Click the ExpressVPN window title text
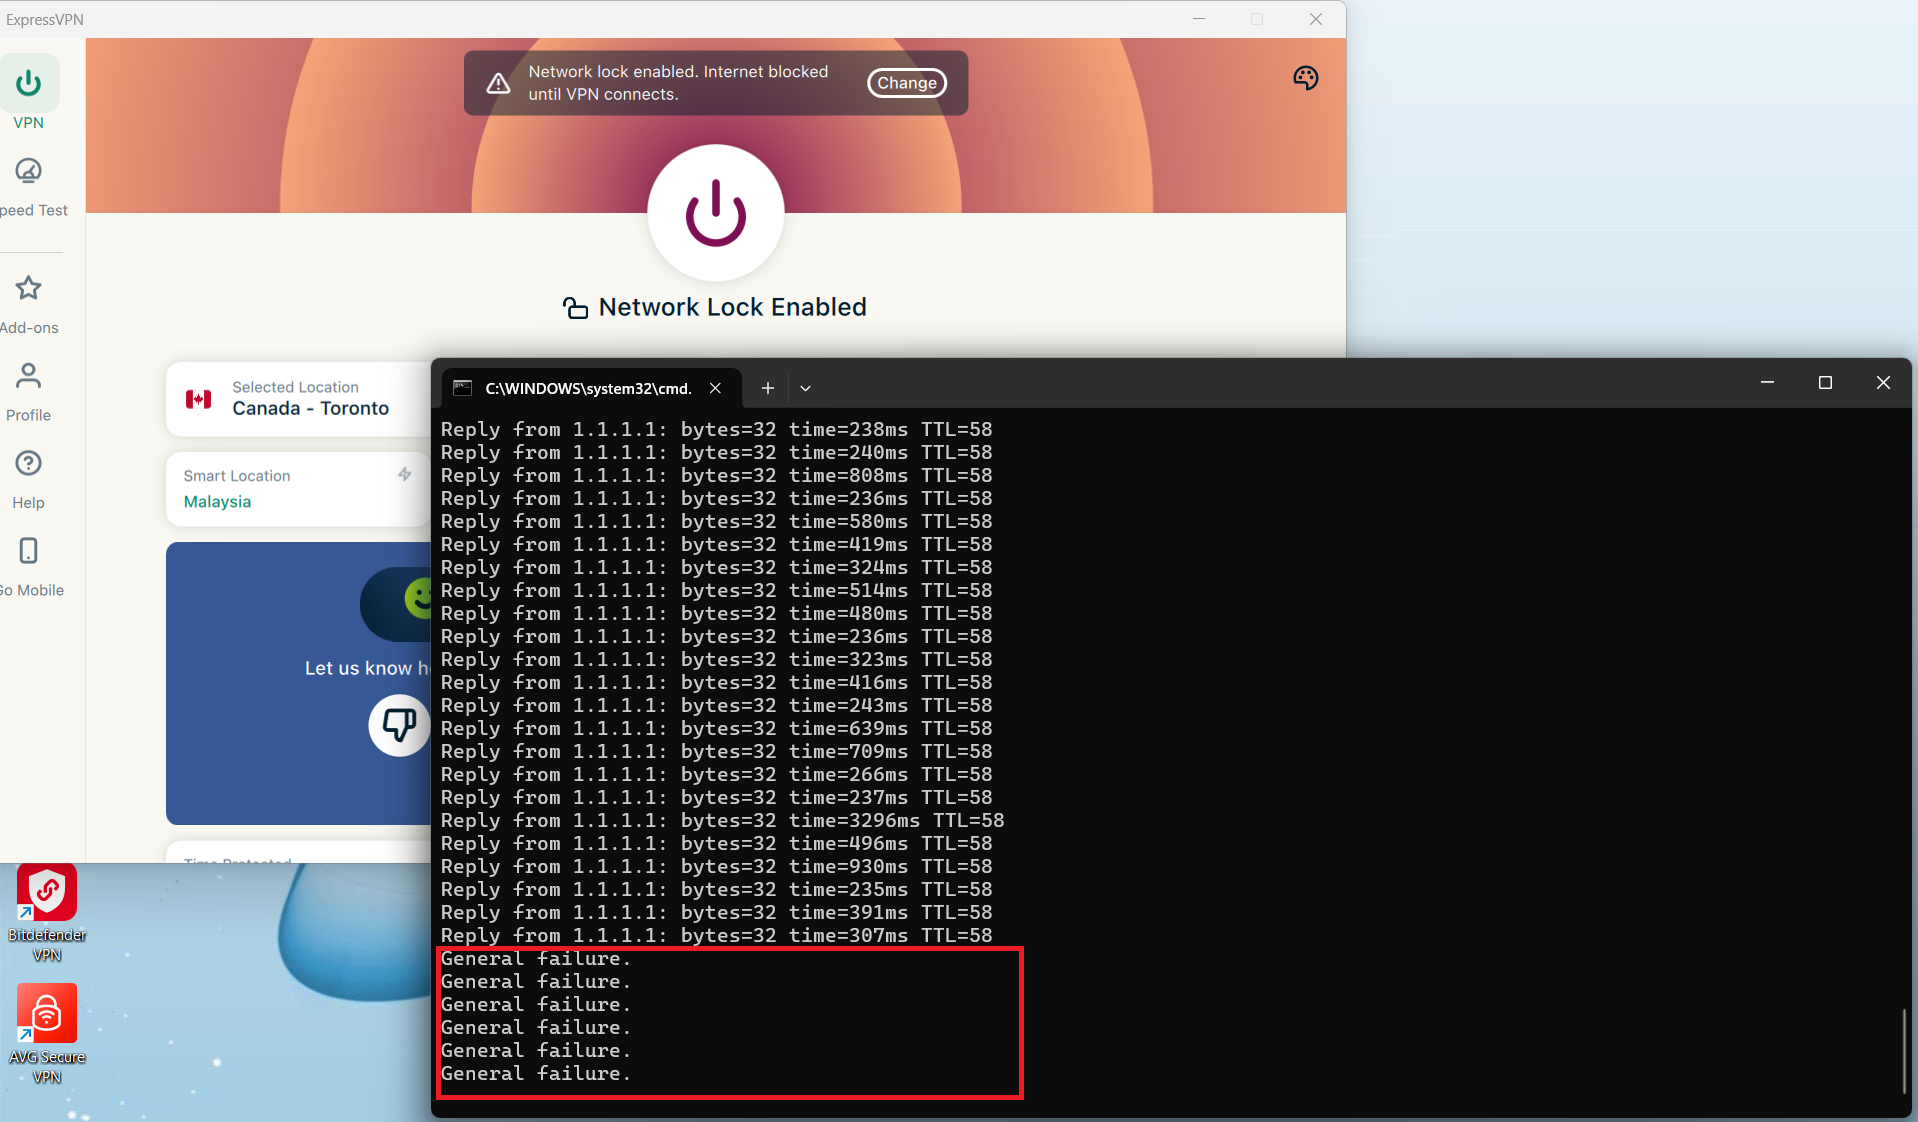1918x1122 pixels. click(45, 19)
